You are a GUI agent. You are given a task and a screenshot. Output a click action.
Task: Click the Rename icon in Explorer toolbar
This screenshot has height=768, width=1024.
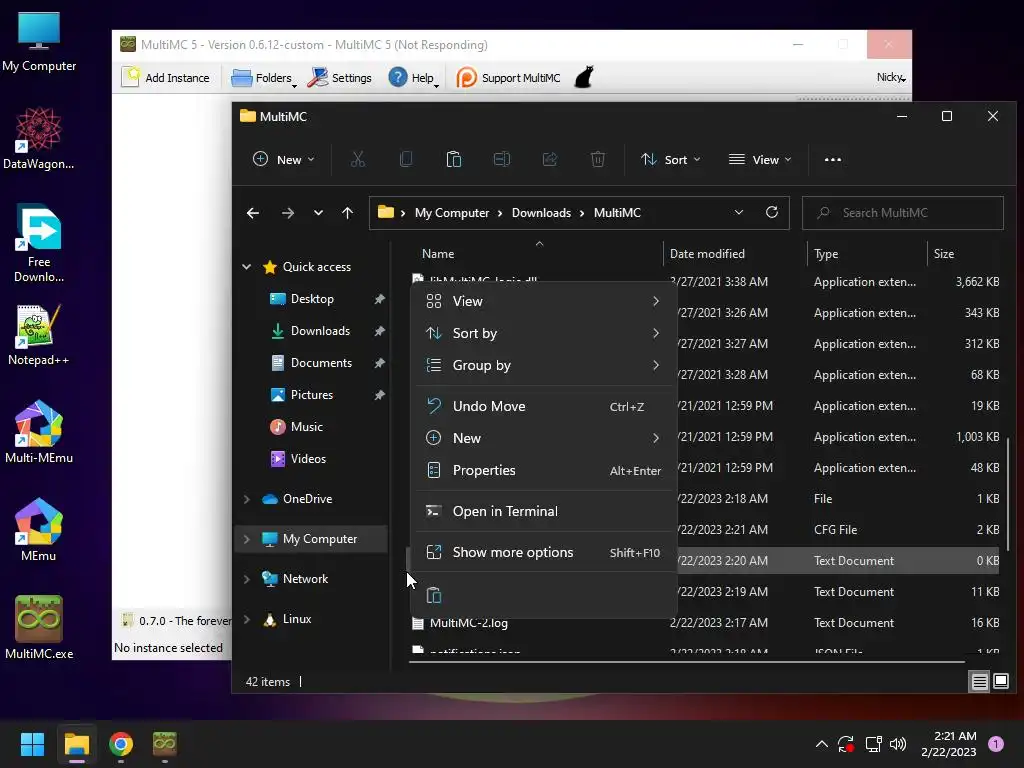tap(502, 159)
